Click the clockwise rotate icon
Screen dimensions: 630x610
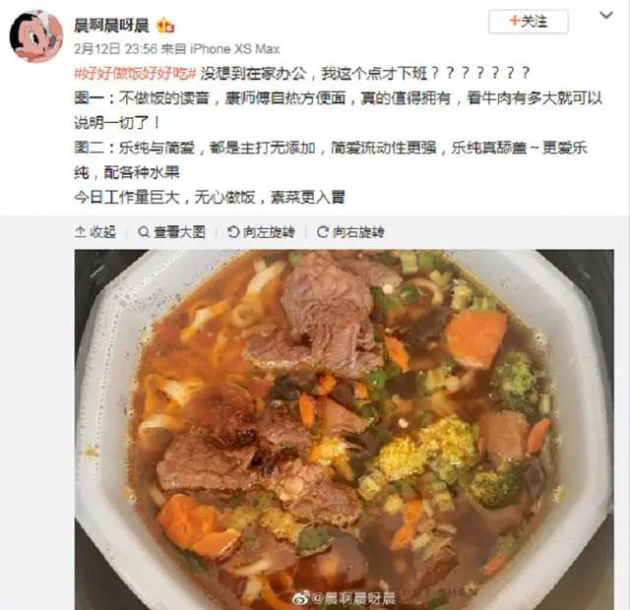(x=323, y=232)
